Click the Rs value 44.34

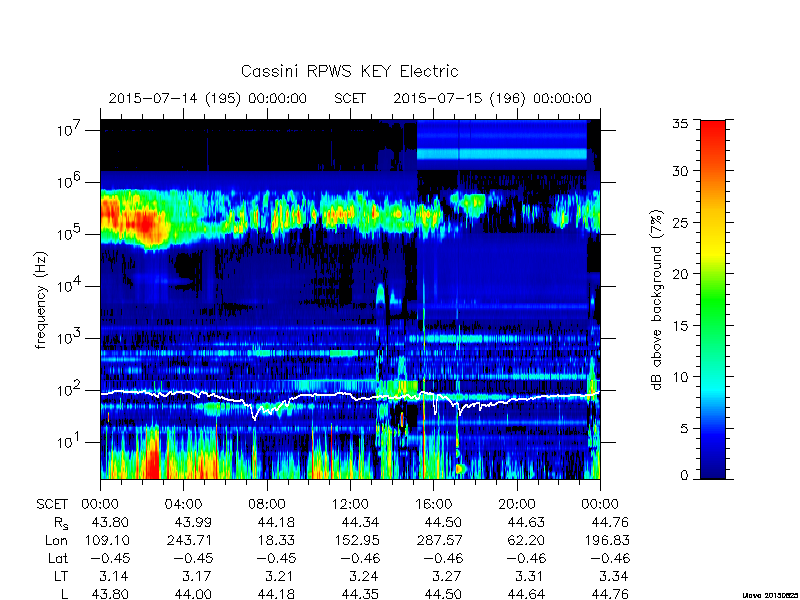pyautogui.click(x=360, y=522)
